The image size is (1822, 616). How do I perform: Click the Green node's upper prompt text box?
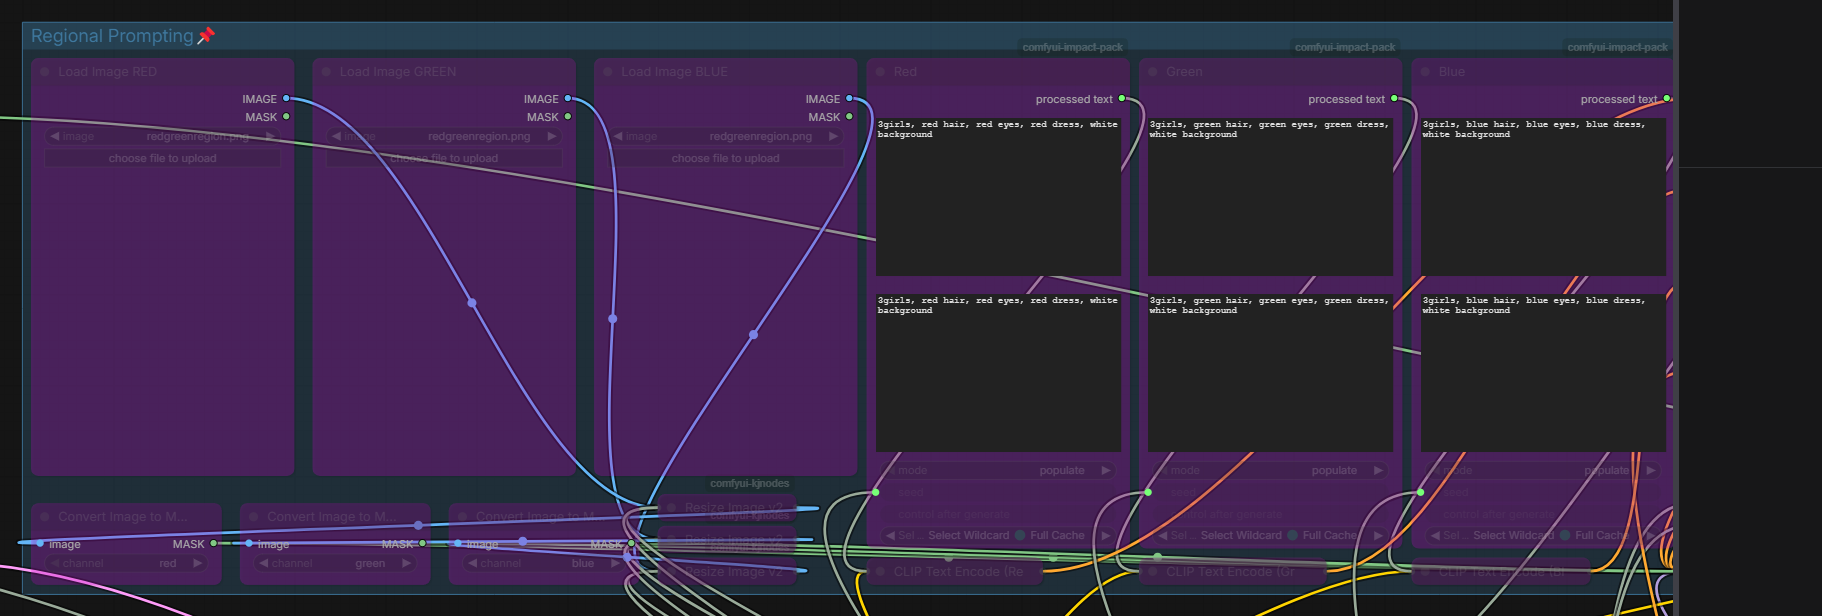coord(1270,196)
